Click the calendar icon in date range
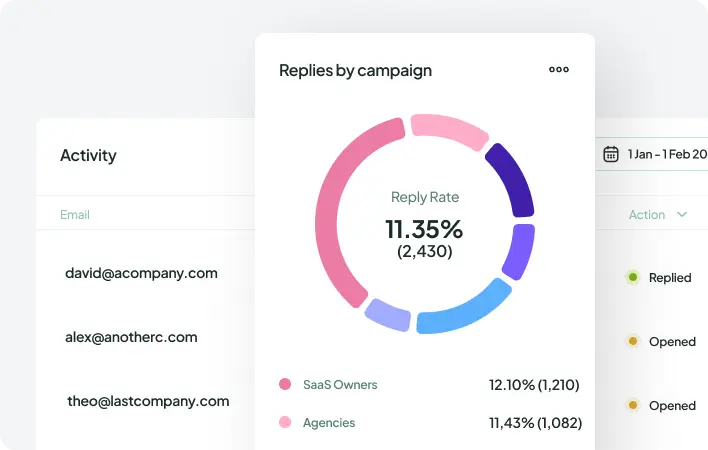Screen dimensions: 708x450 (611, 154)
